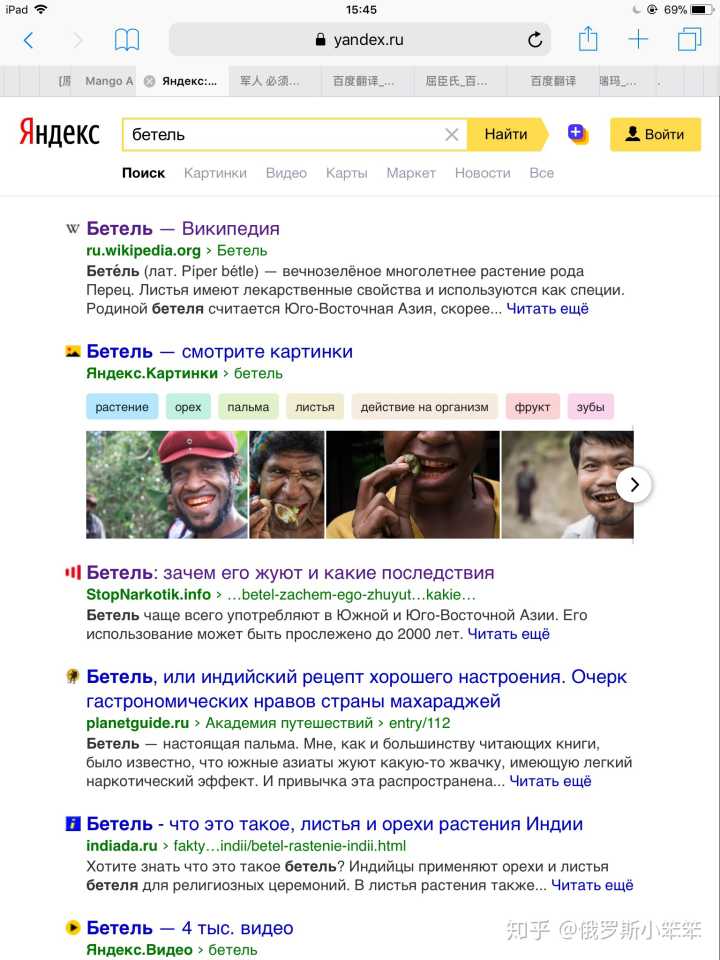Tap Safari back arrow

28,40
